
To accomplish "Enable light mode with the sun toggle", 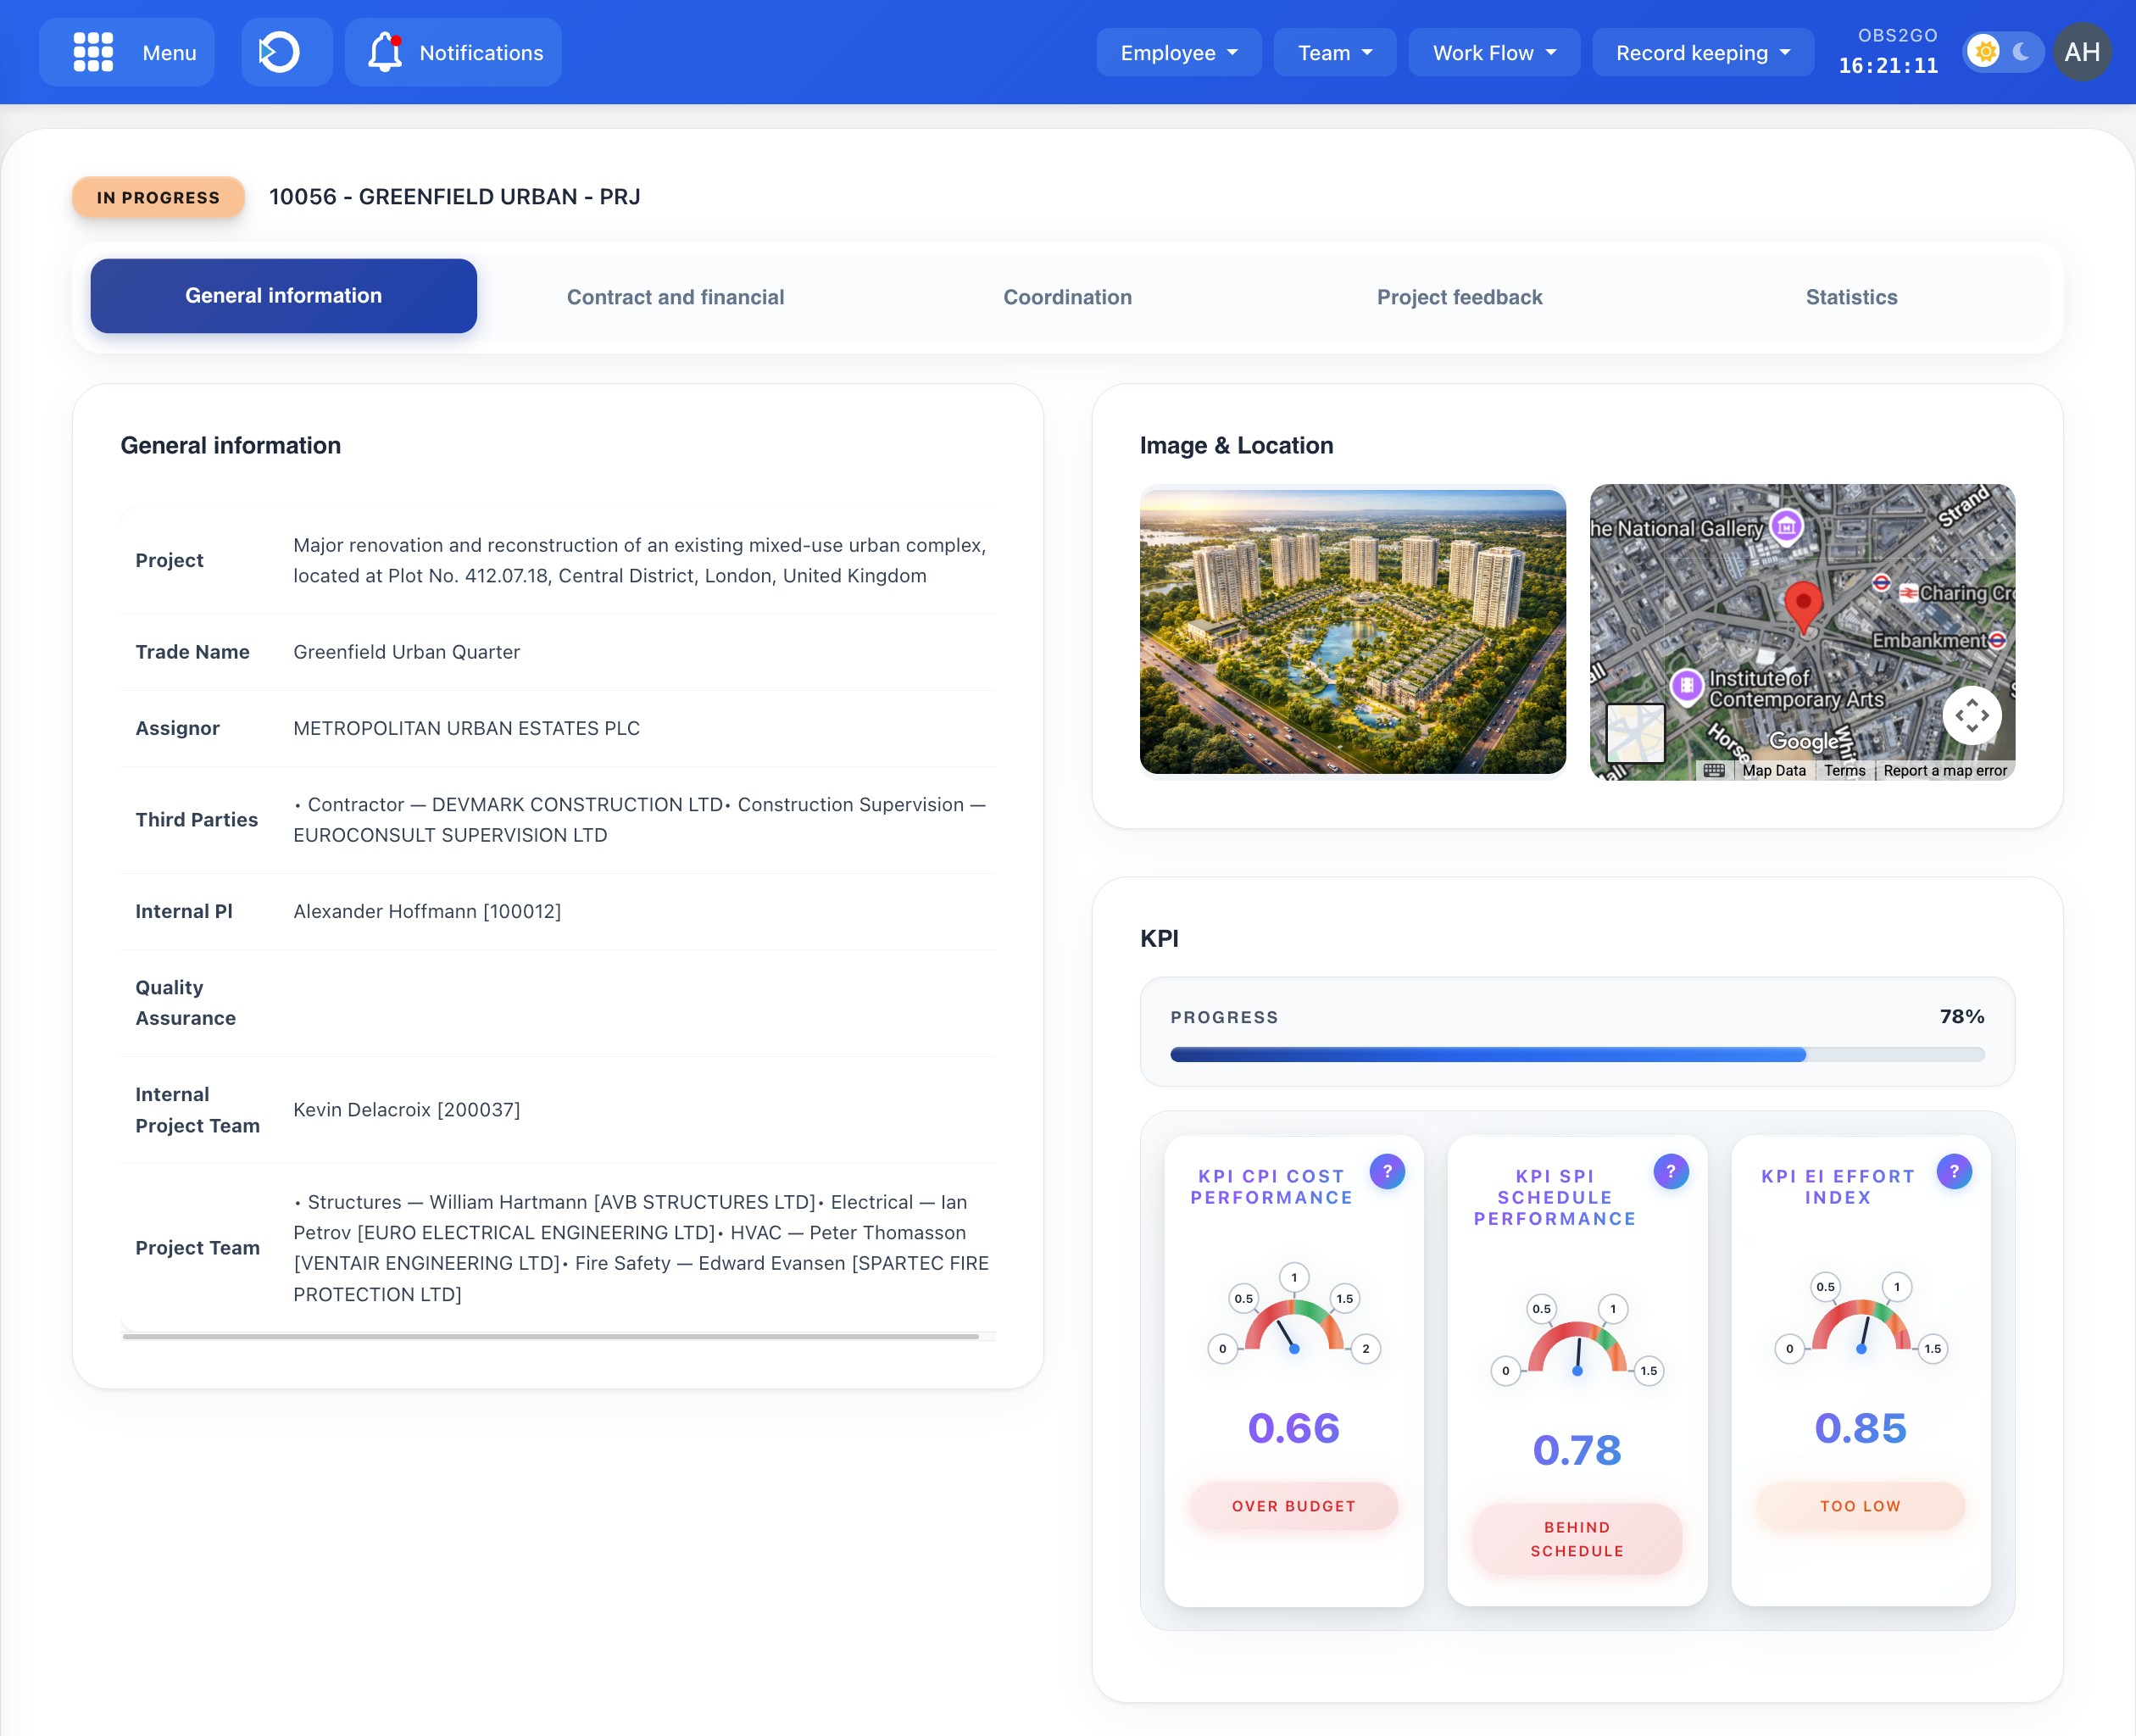I will pyautogui.click(x=1984, y=52).
